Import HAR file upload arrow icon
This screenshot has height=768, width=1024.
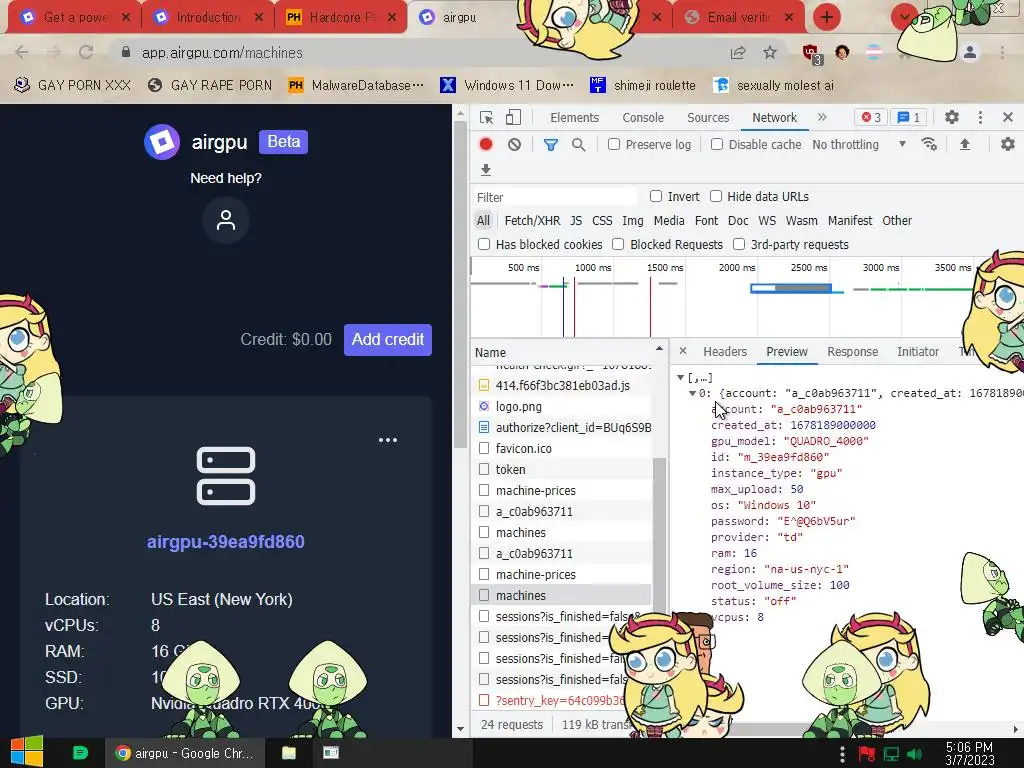(x=965, y=144)
